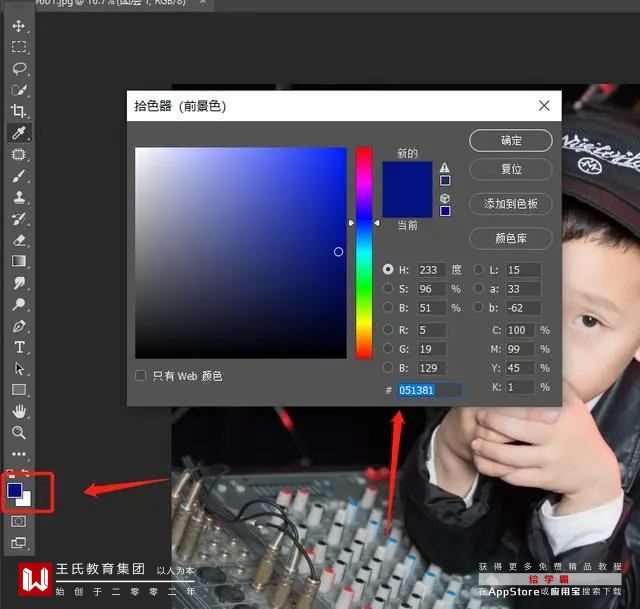The height and width of the screenshot is (609, 640).
Task: Select the HSB brightness B radio button
Action: click(x=388, y=307)
